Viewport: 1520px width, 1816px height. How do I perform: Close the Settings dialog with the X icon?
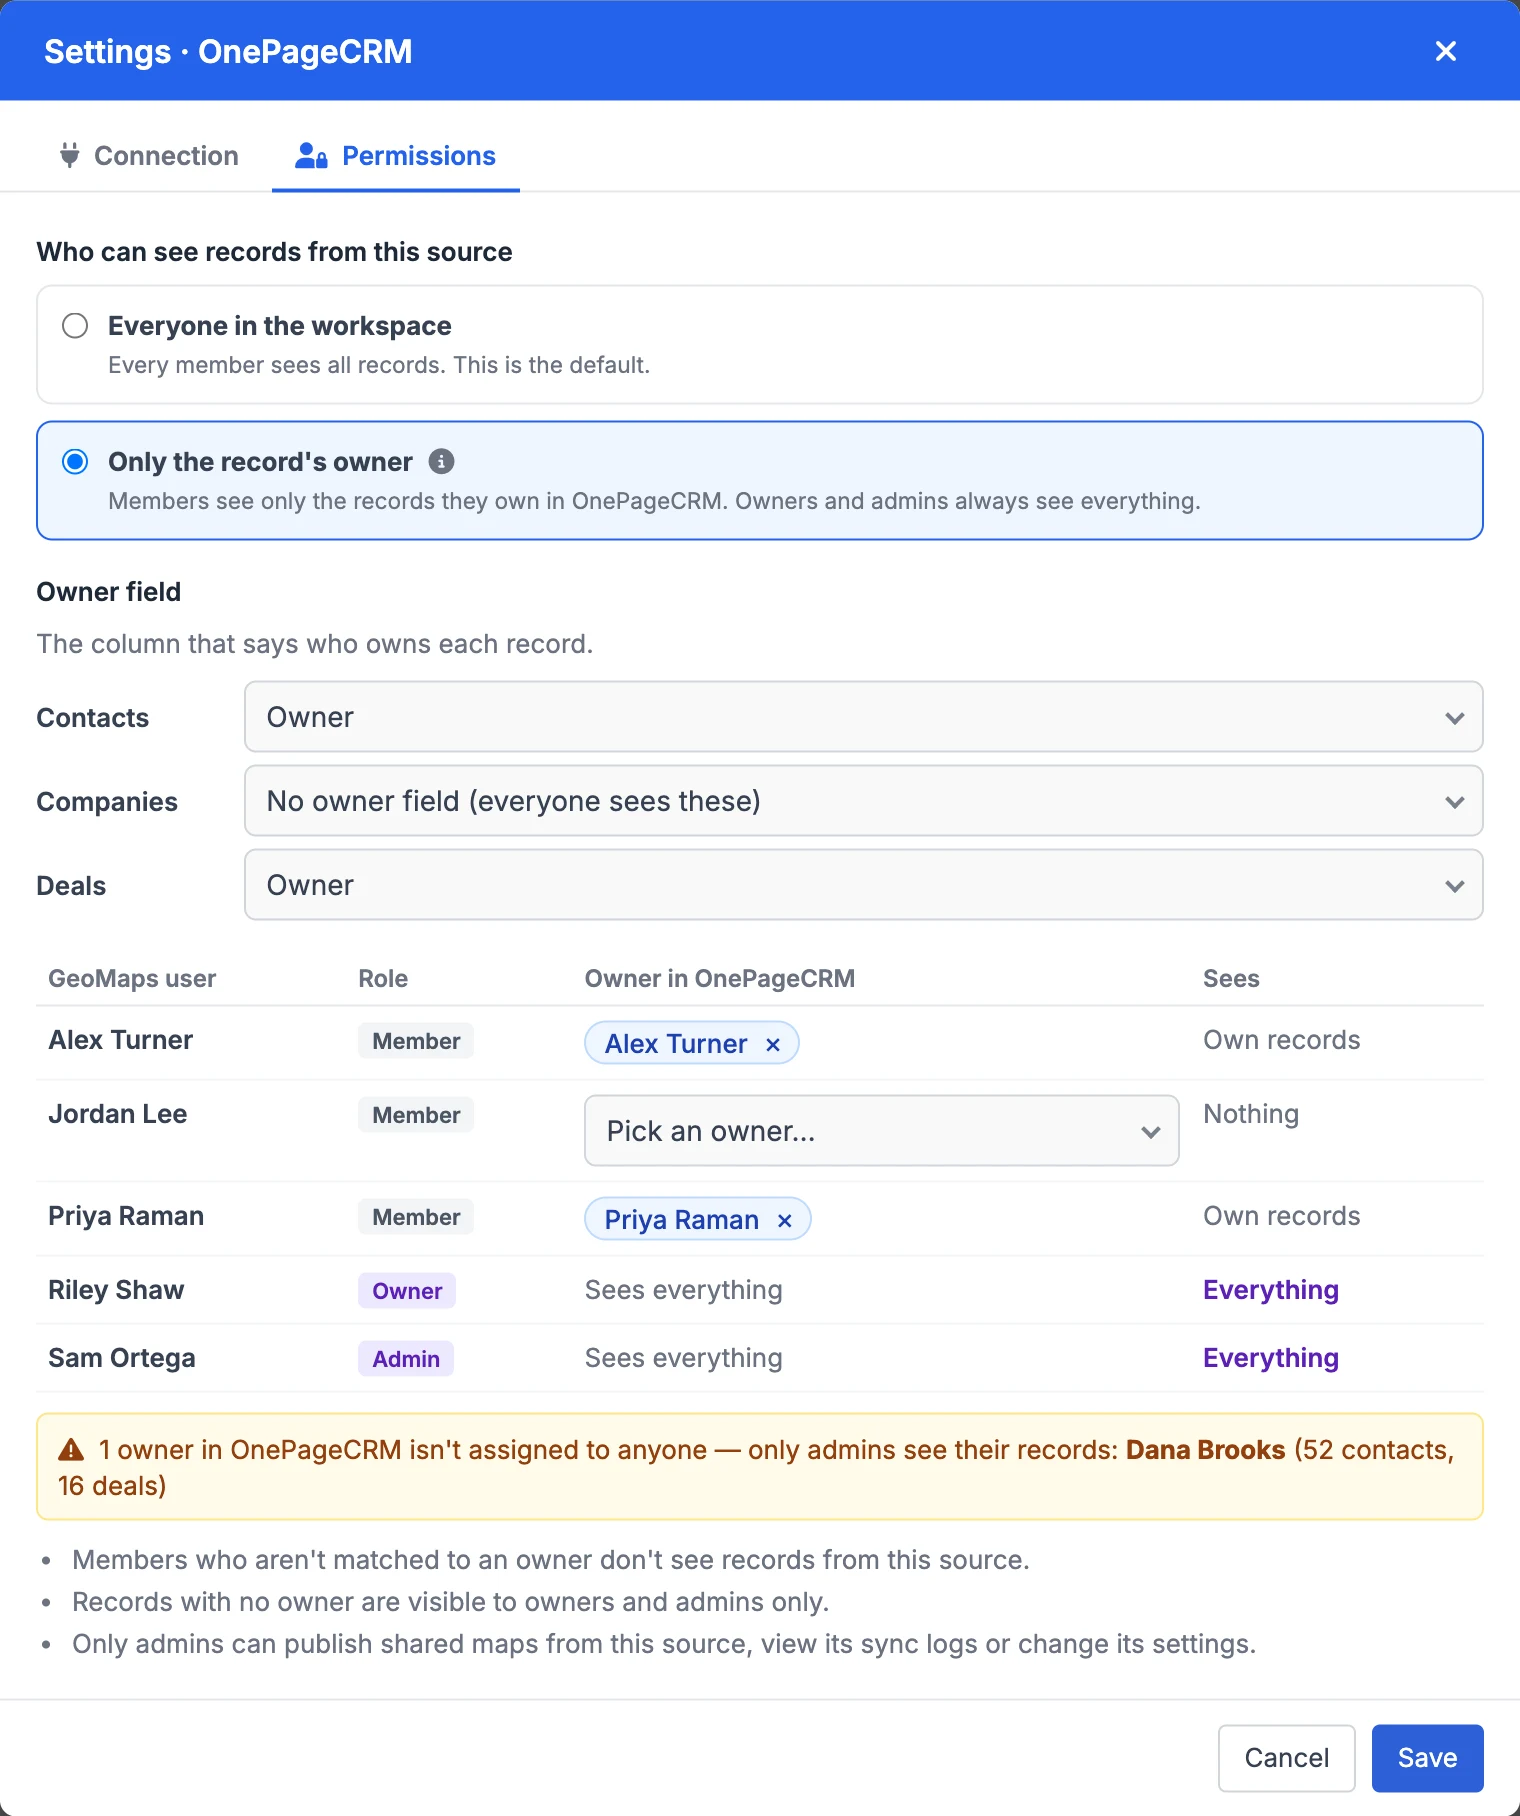click(x=1445, y=51)
